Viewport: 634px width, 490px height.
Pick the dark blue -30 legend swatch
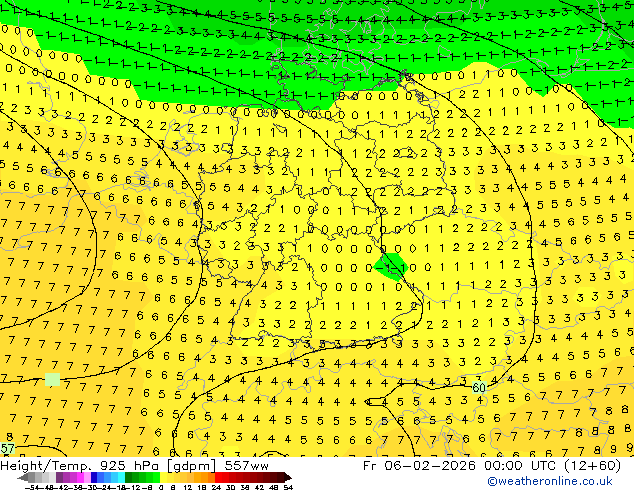[94, 477]
